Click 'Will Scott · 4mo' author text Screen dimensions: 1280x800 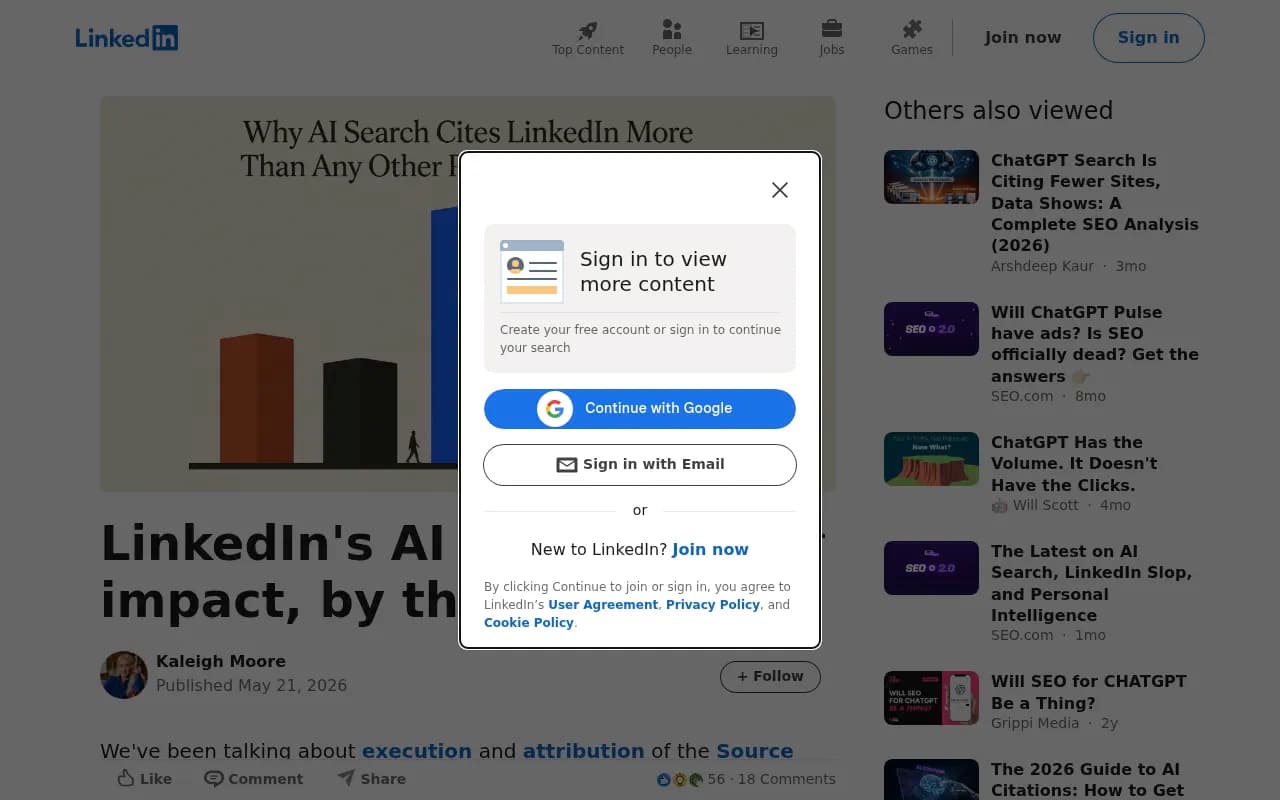click(1061, 505)
